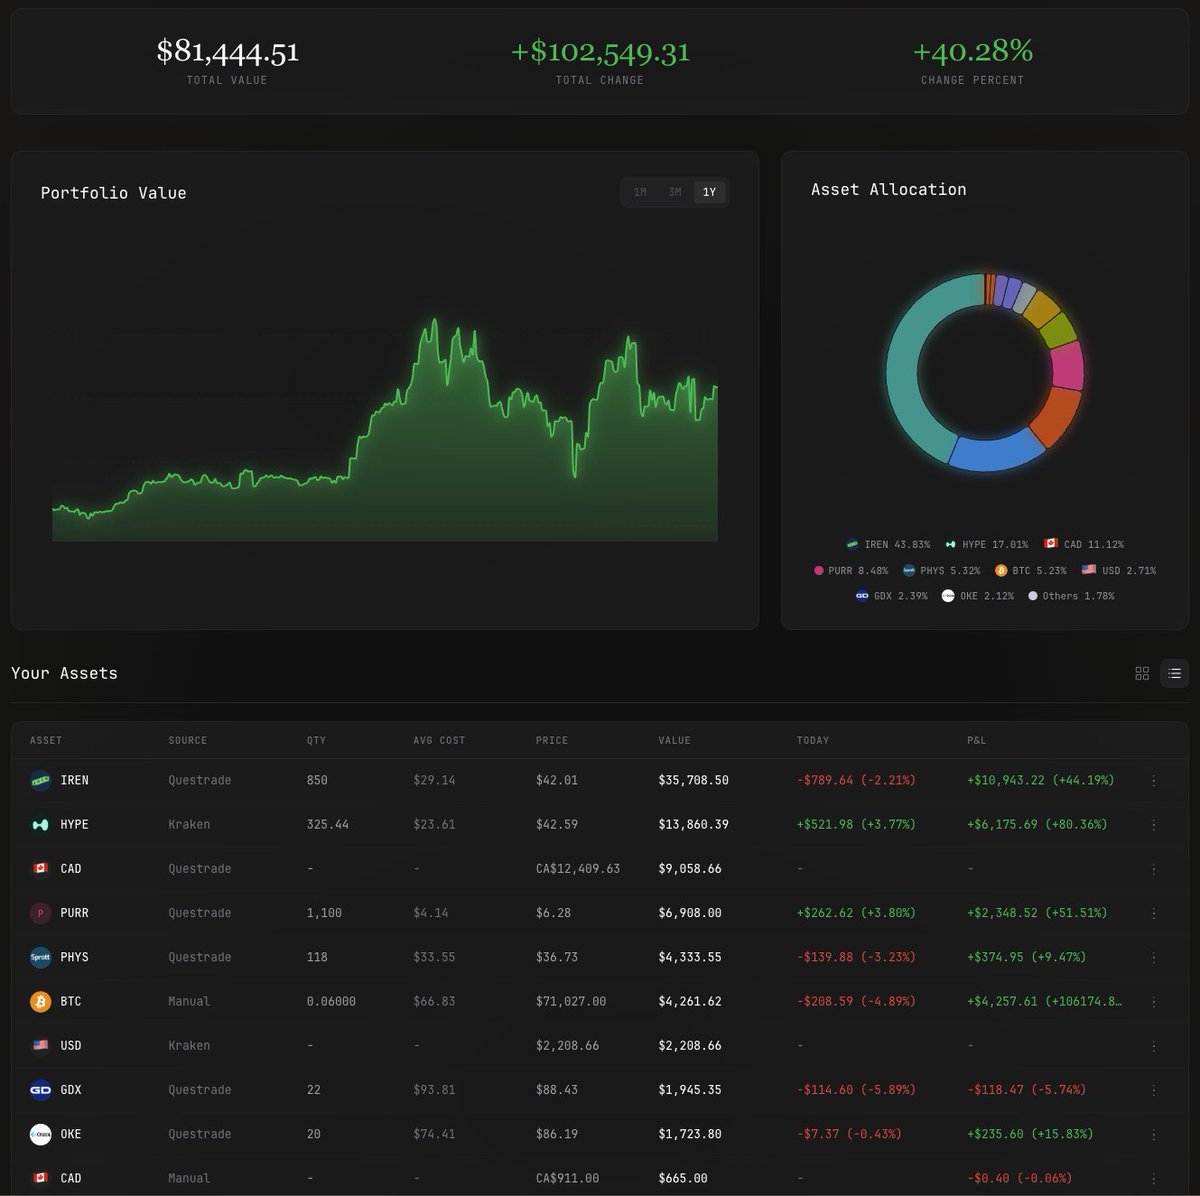Open the USD row options menu

[x=1154, y=1046]
